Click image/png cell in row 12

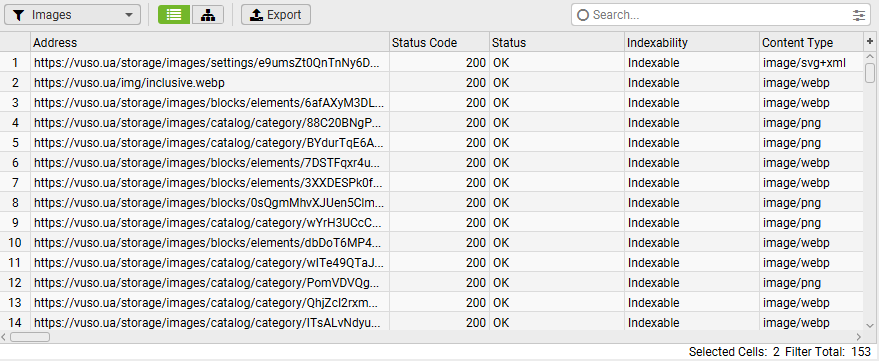tap(811, 283)
